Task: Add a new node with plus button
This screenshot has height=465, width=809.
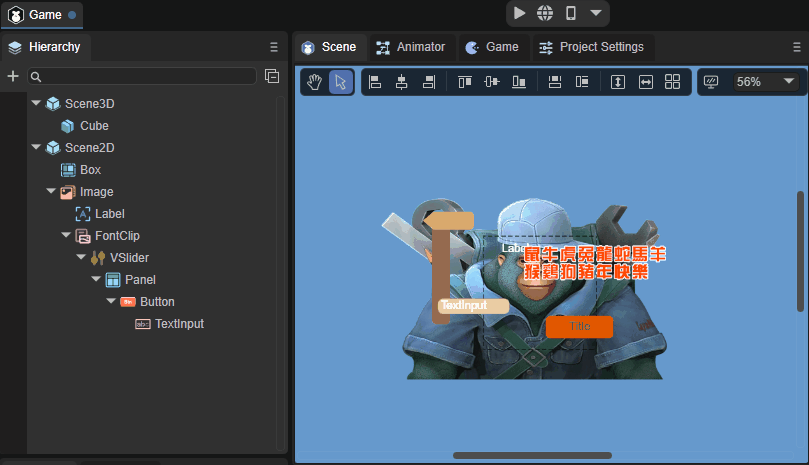Action: [x=13, y=76]
